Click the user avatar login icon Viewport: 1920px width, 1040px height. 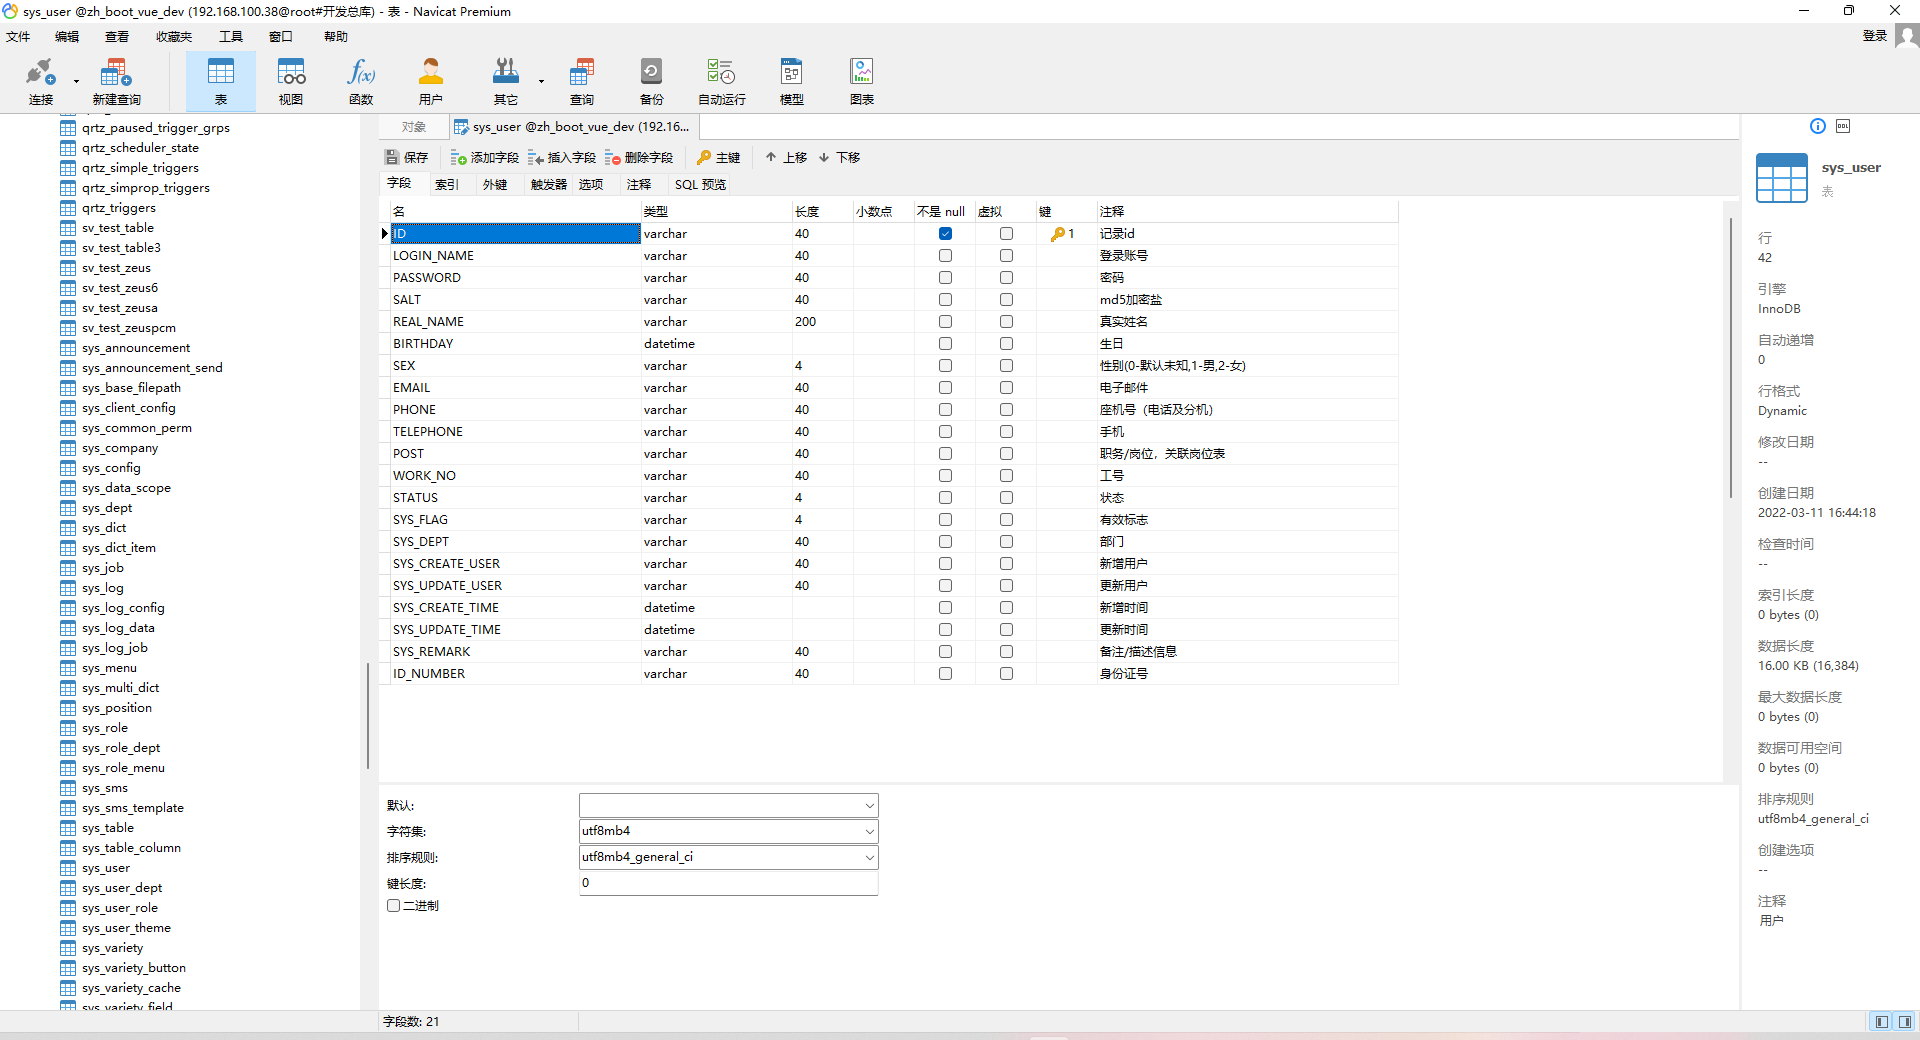[x=1907, y=36]
